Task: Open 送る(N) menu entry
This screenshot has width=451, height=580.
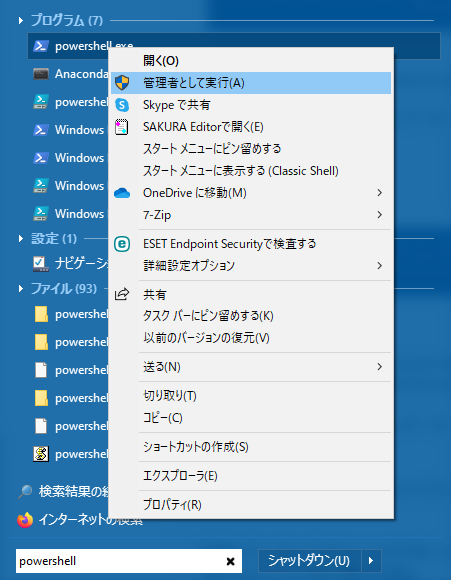Action: coord(251,367)
